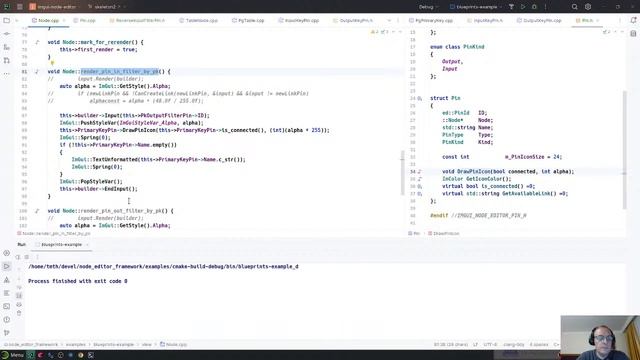This screenshot has height=360, width=640.
Task: Open the Debug build profile dropdown
Action: tap(428, 7)
